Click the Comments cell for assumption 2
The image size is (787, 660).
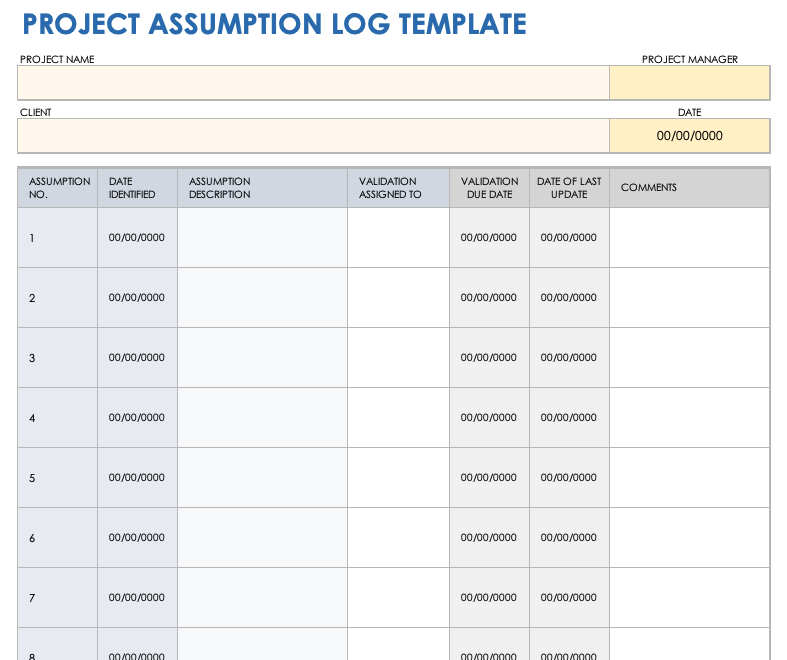(x=689, y=298)
